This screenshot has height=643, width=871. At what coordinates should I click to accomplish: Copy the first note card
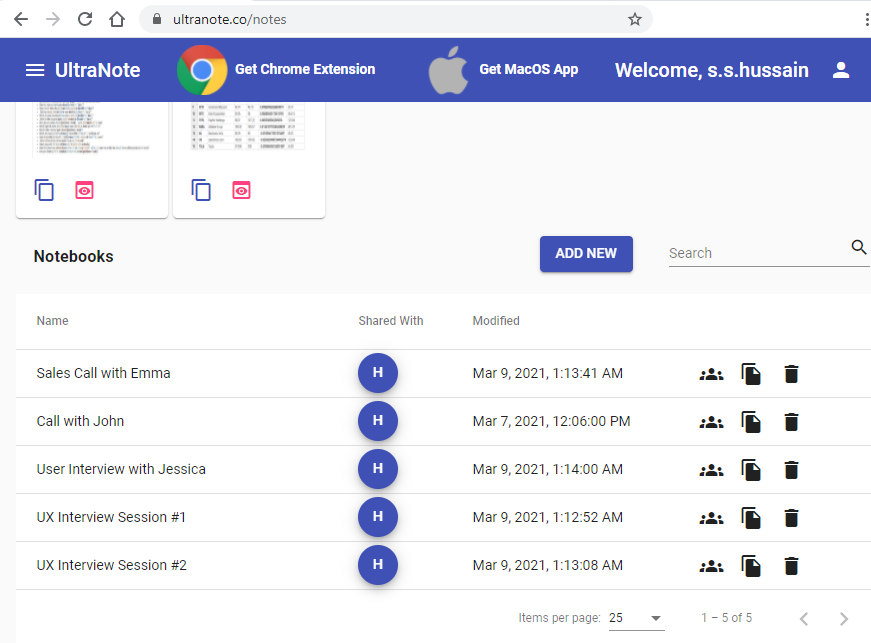[44, 190]
